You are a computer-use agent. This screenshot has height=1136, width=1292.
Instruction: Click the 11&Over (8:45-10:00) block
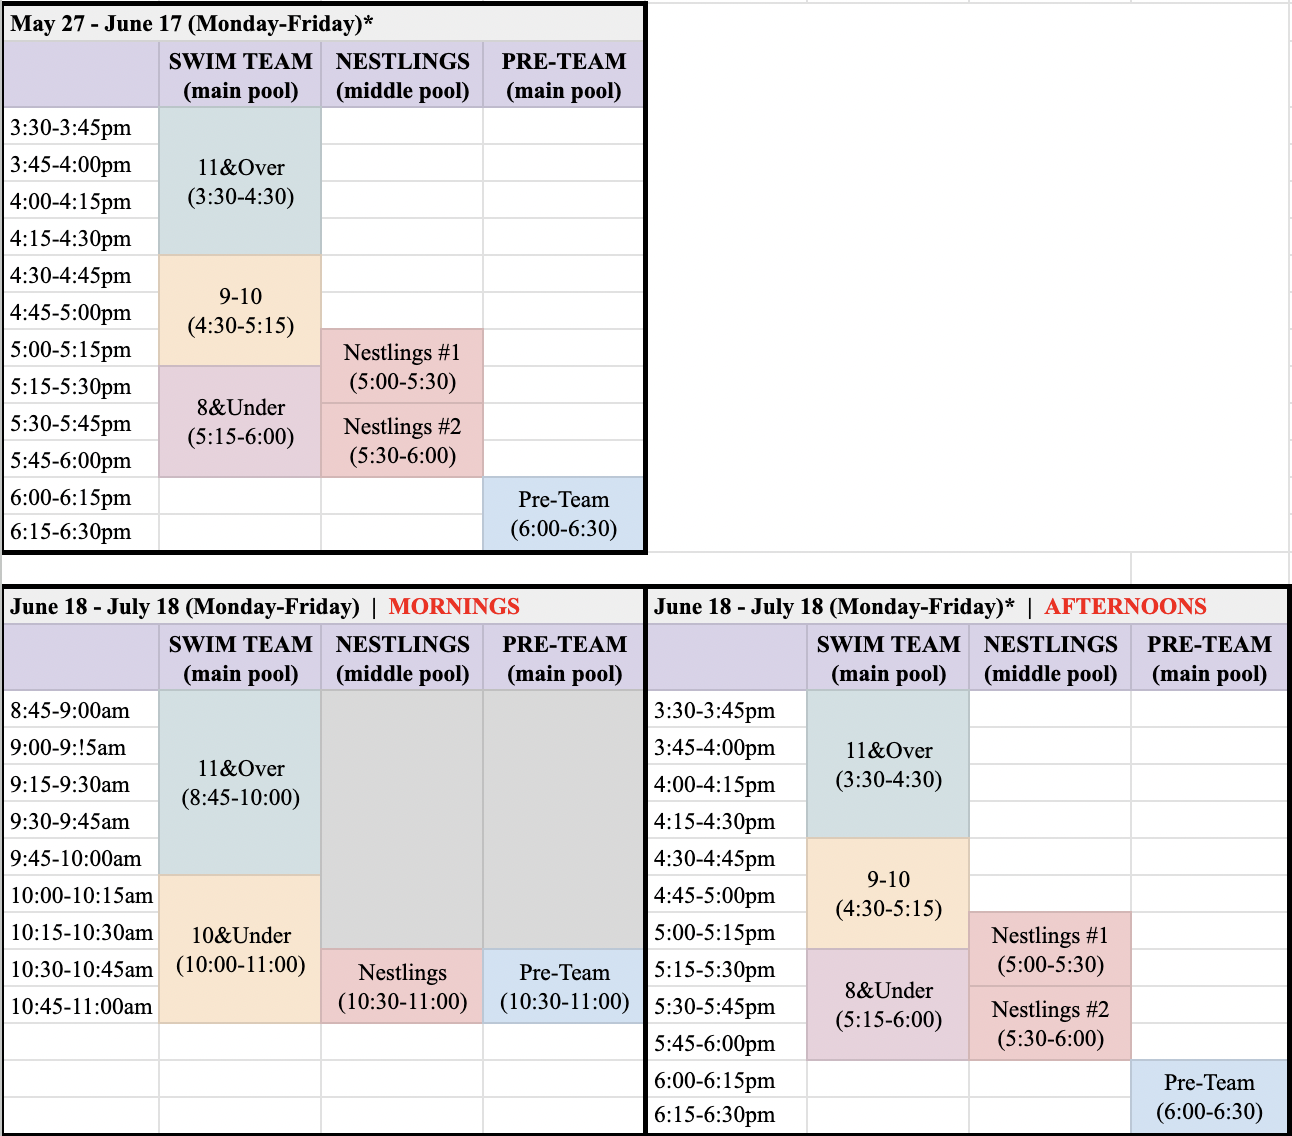(240, 783)
